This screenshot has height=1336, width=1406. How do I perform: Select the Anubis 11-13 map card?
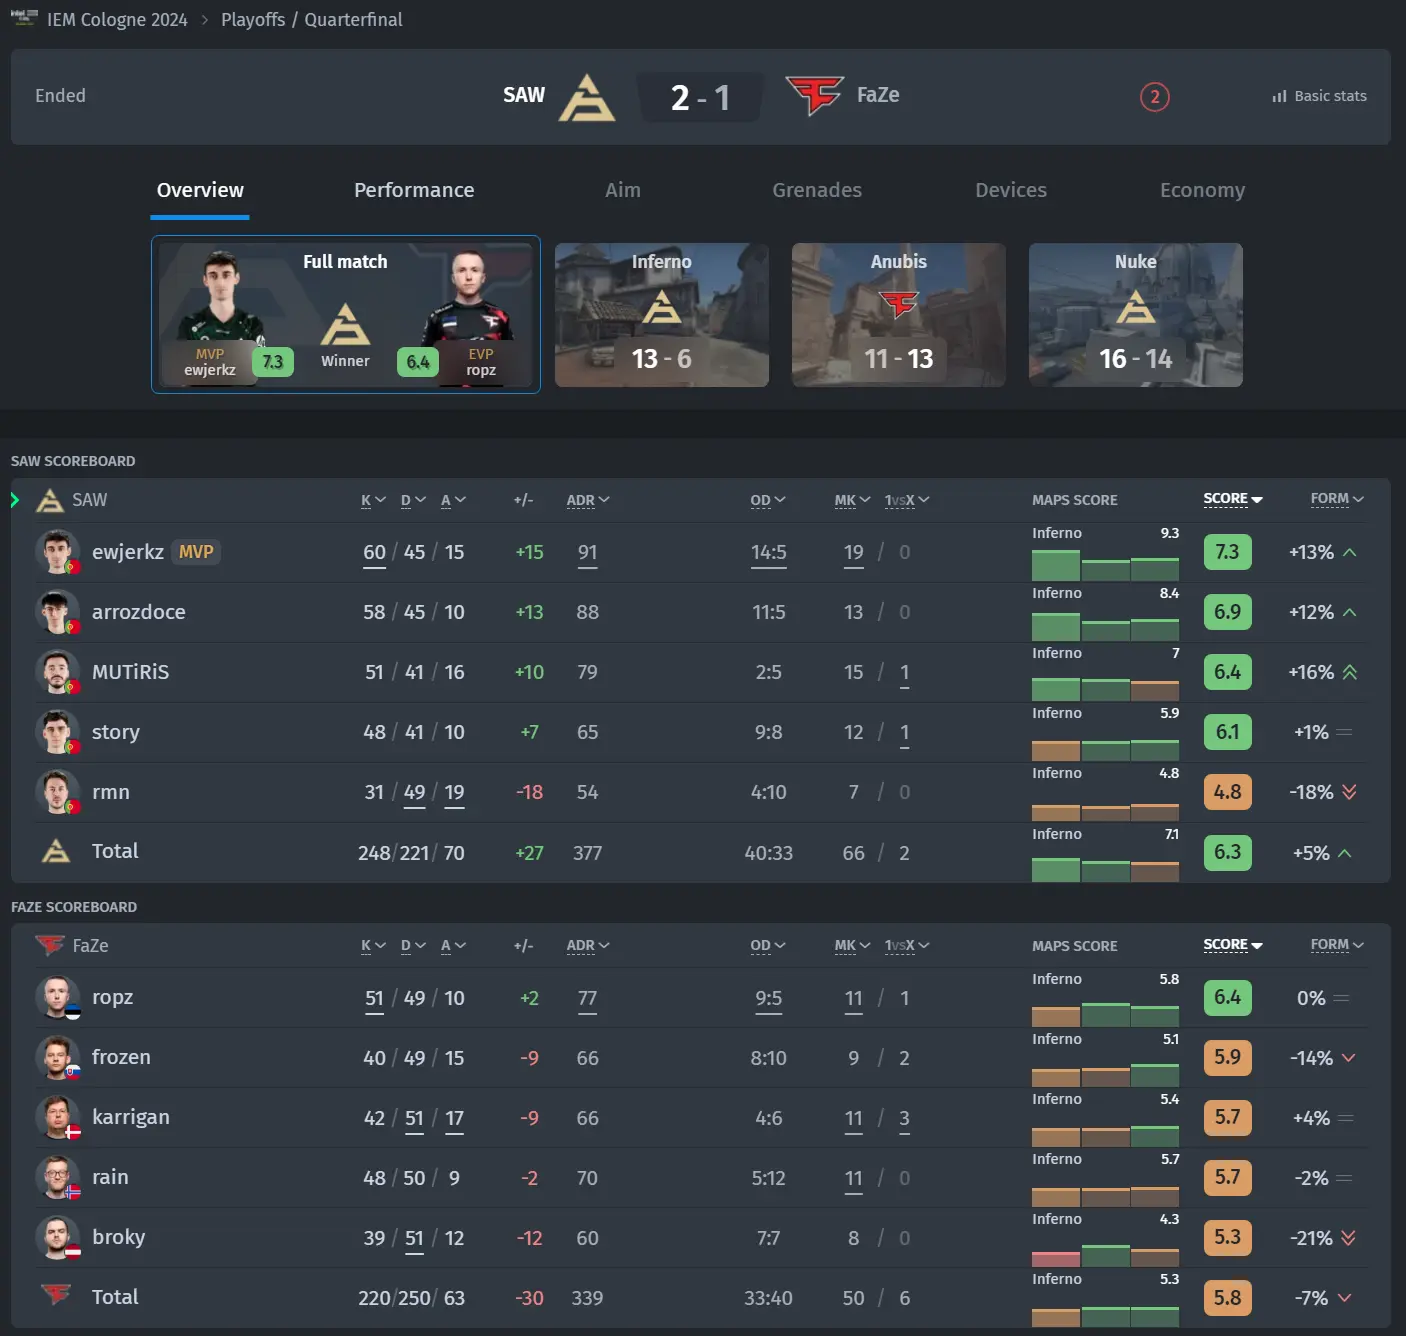tap(899, 315)
